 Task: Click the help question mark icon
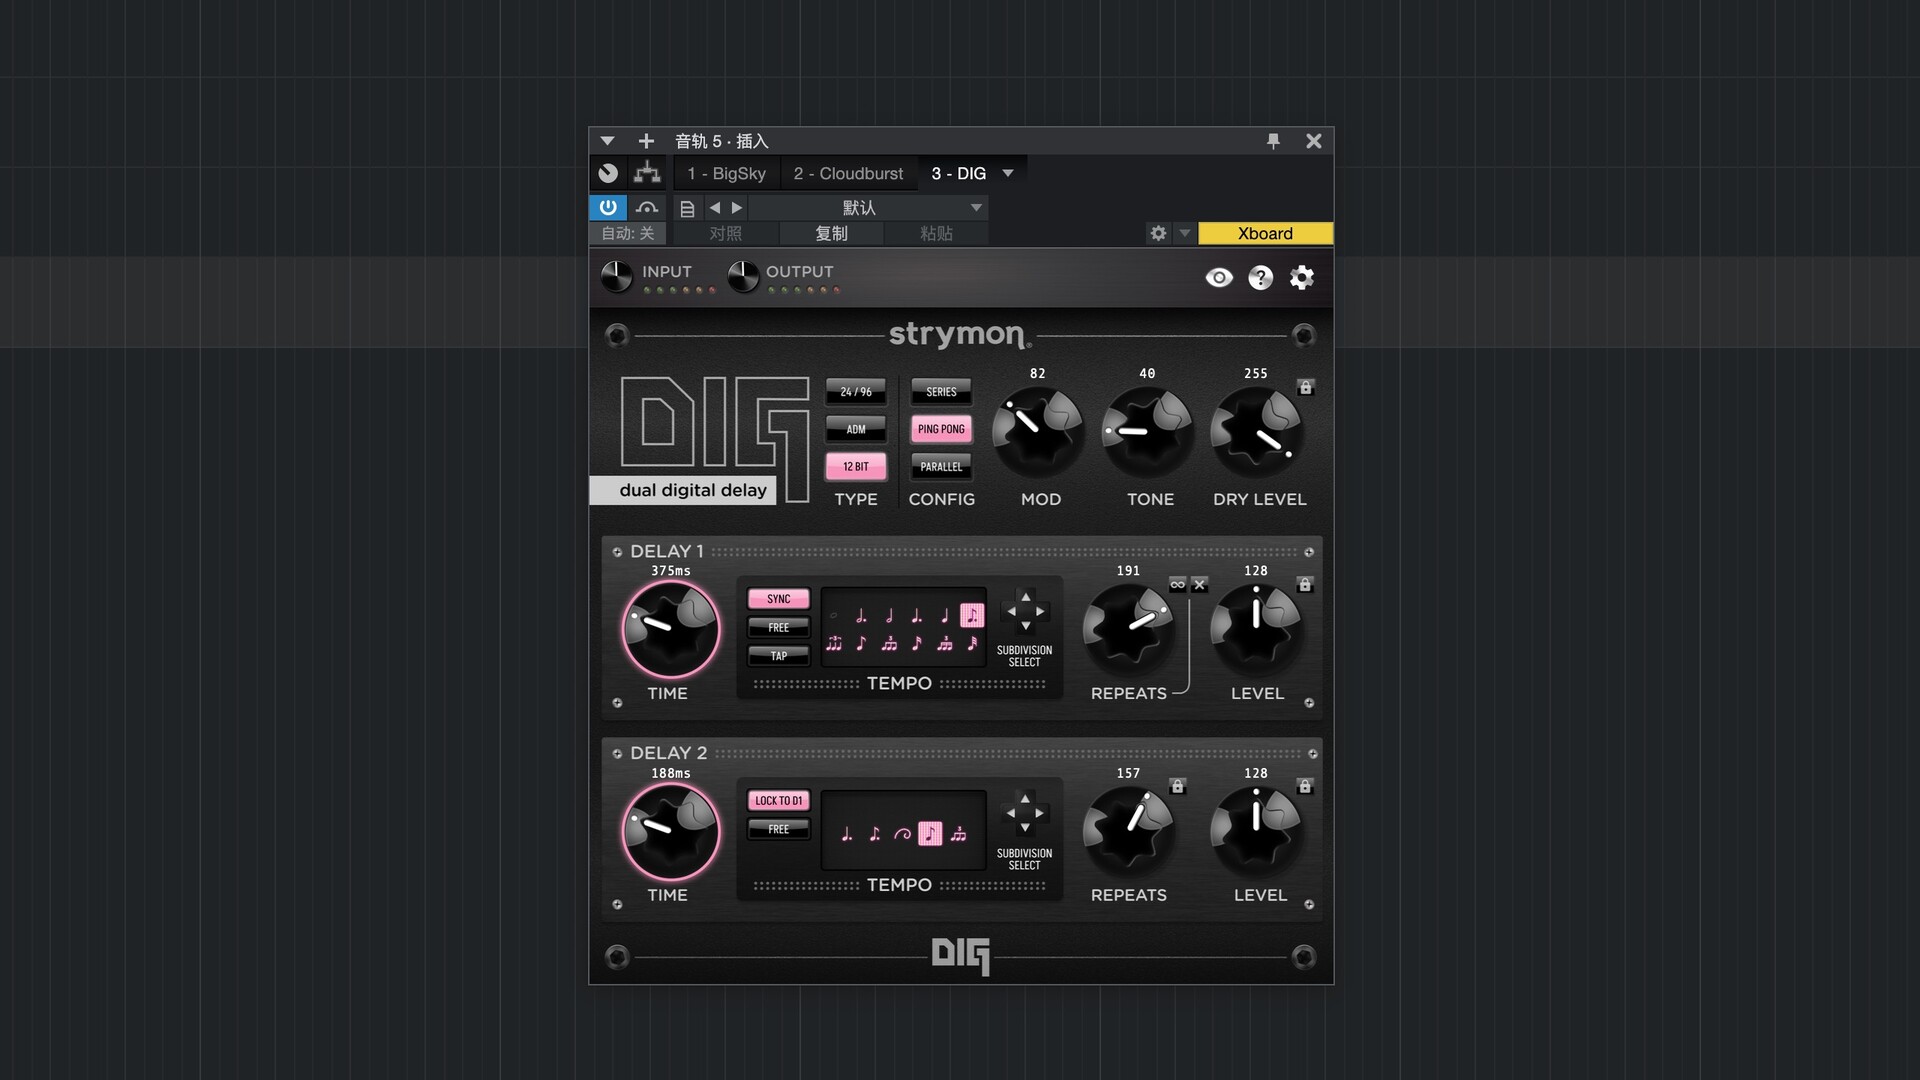[x=1260, y=278]
